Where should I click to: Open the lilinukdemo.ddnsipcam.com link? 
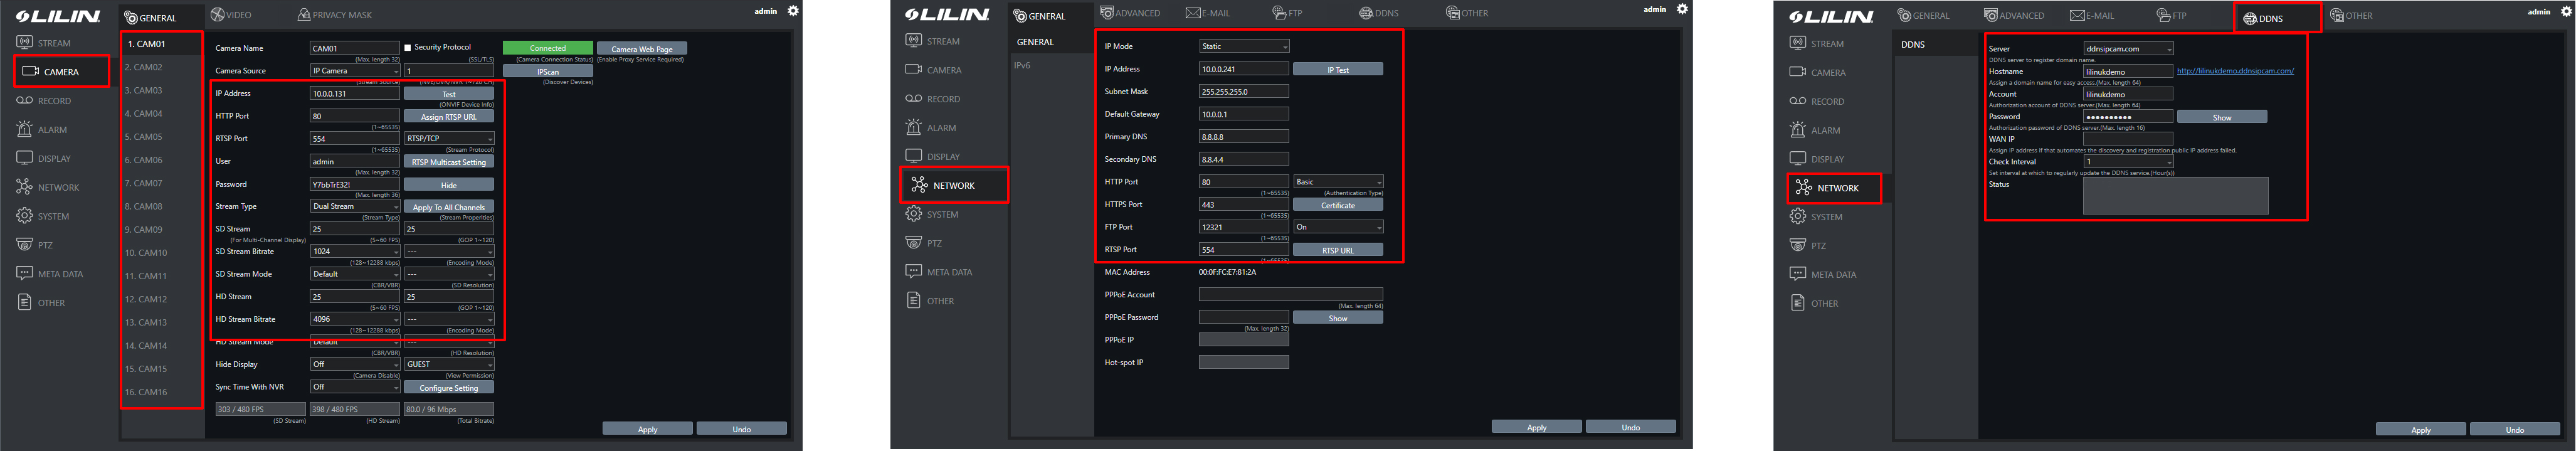pos(2235,71)
